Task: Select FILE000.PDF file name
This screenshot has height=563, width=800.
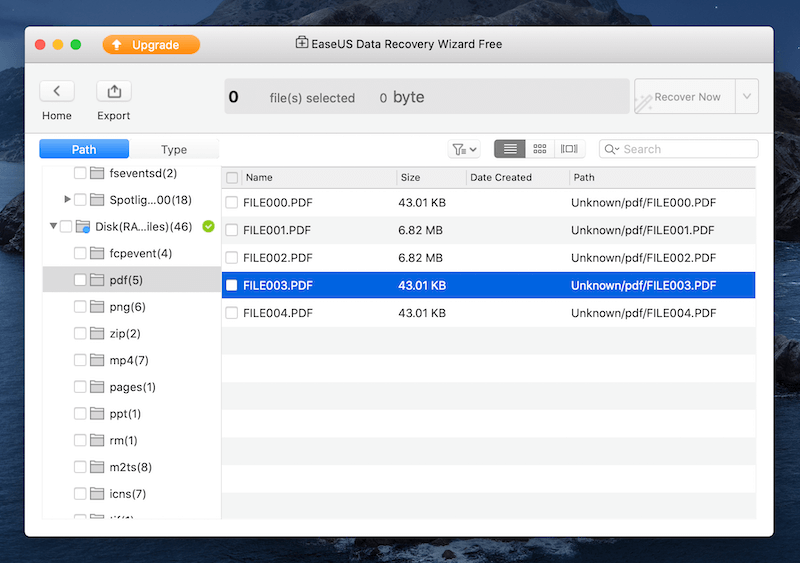Action: (x=278, y=203)
